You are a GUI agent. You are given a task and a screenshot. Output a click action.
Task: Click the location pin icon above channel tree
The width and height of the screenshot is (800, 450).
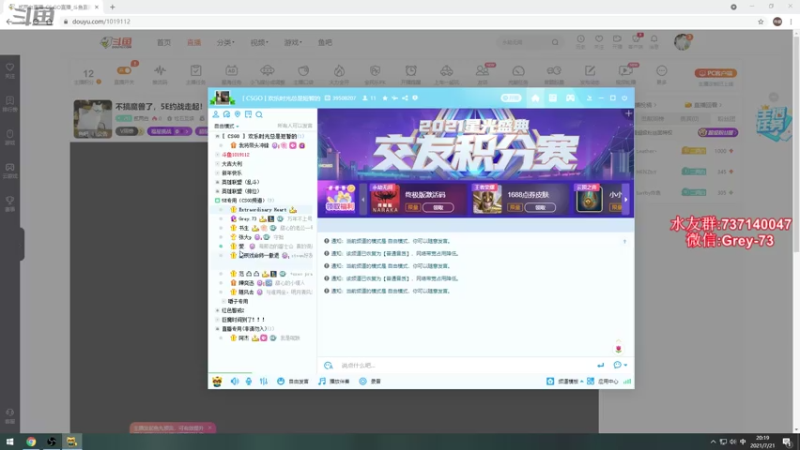coord(237,114)
